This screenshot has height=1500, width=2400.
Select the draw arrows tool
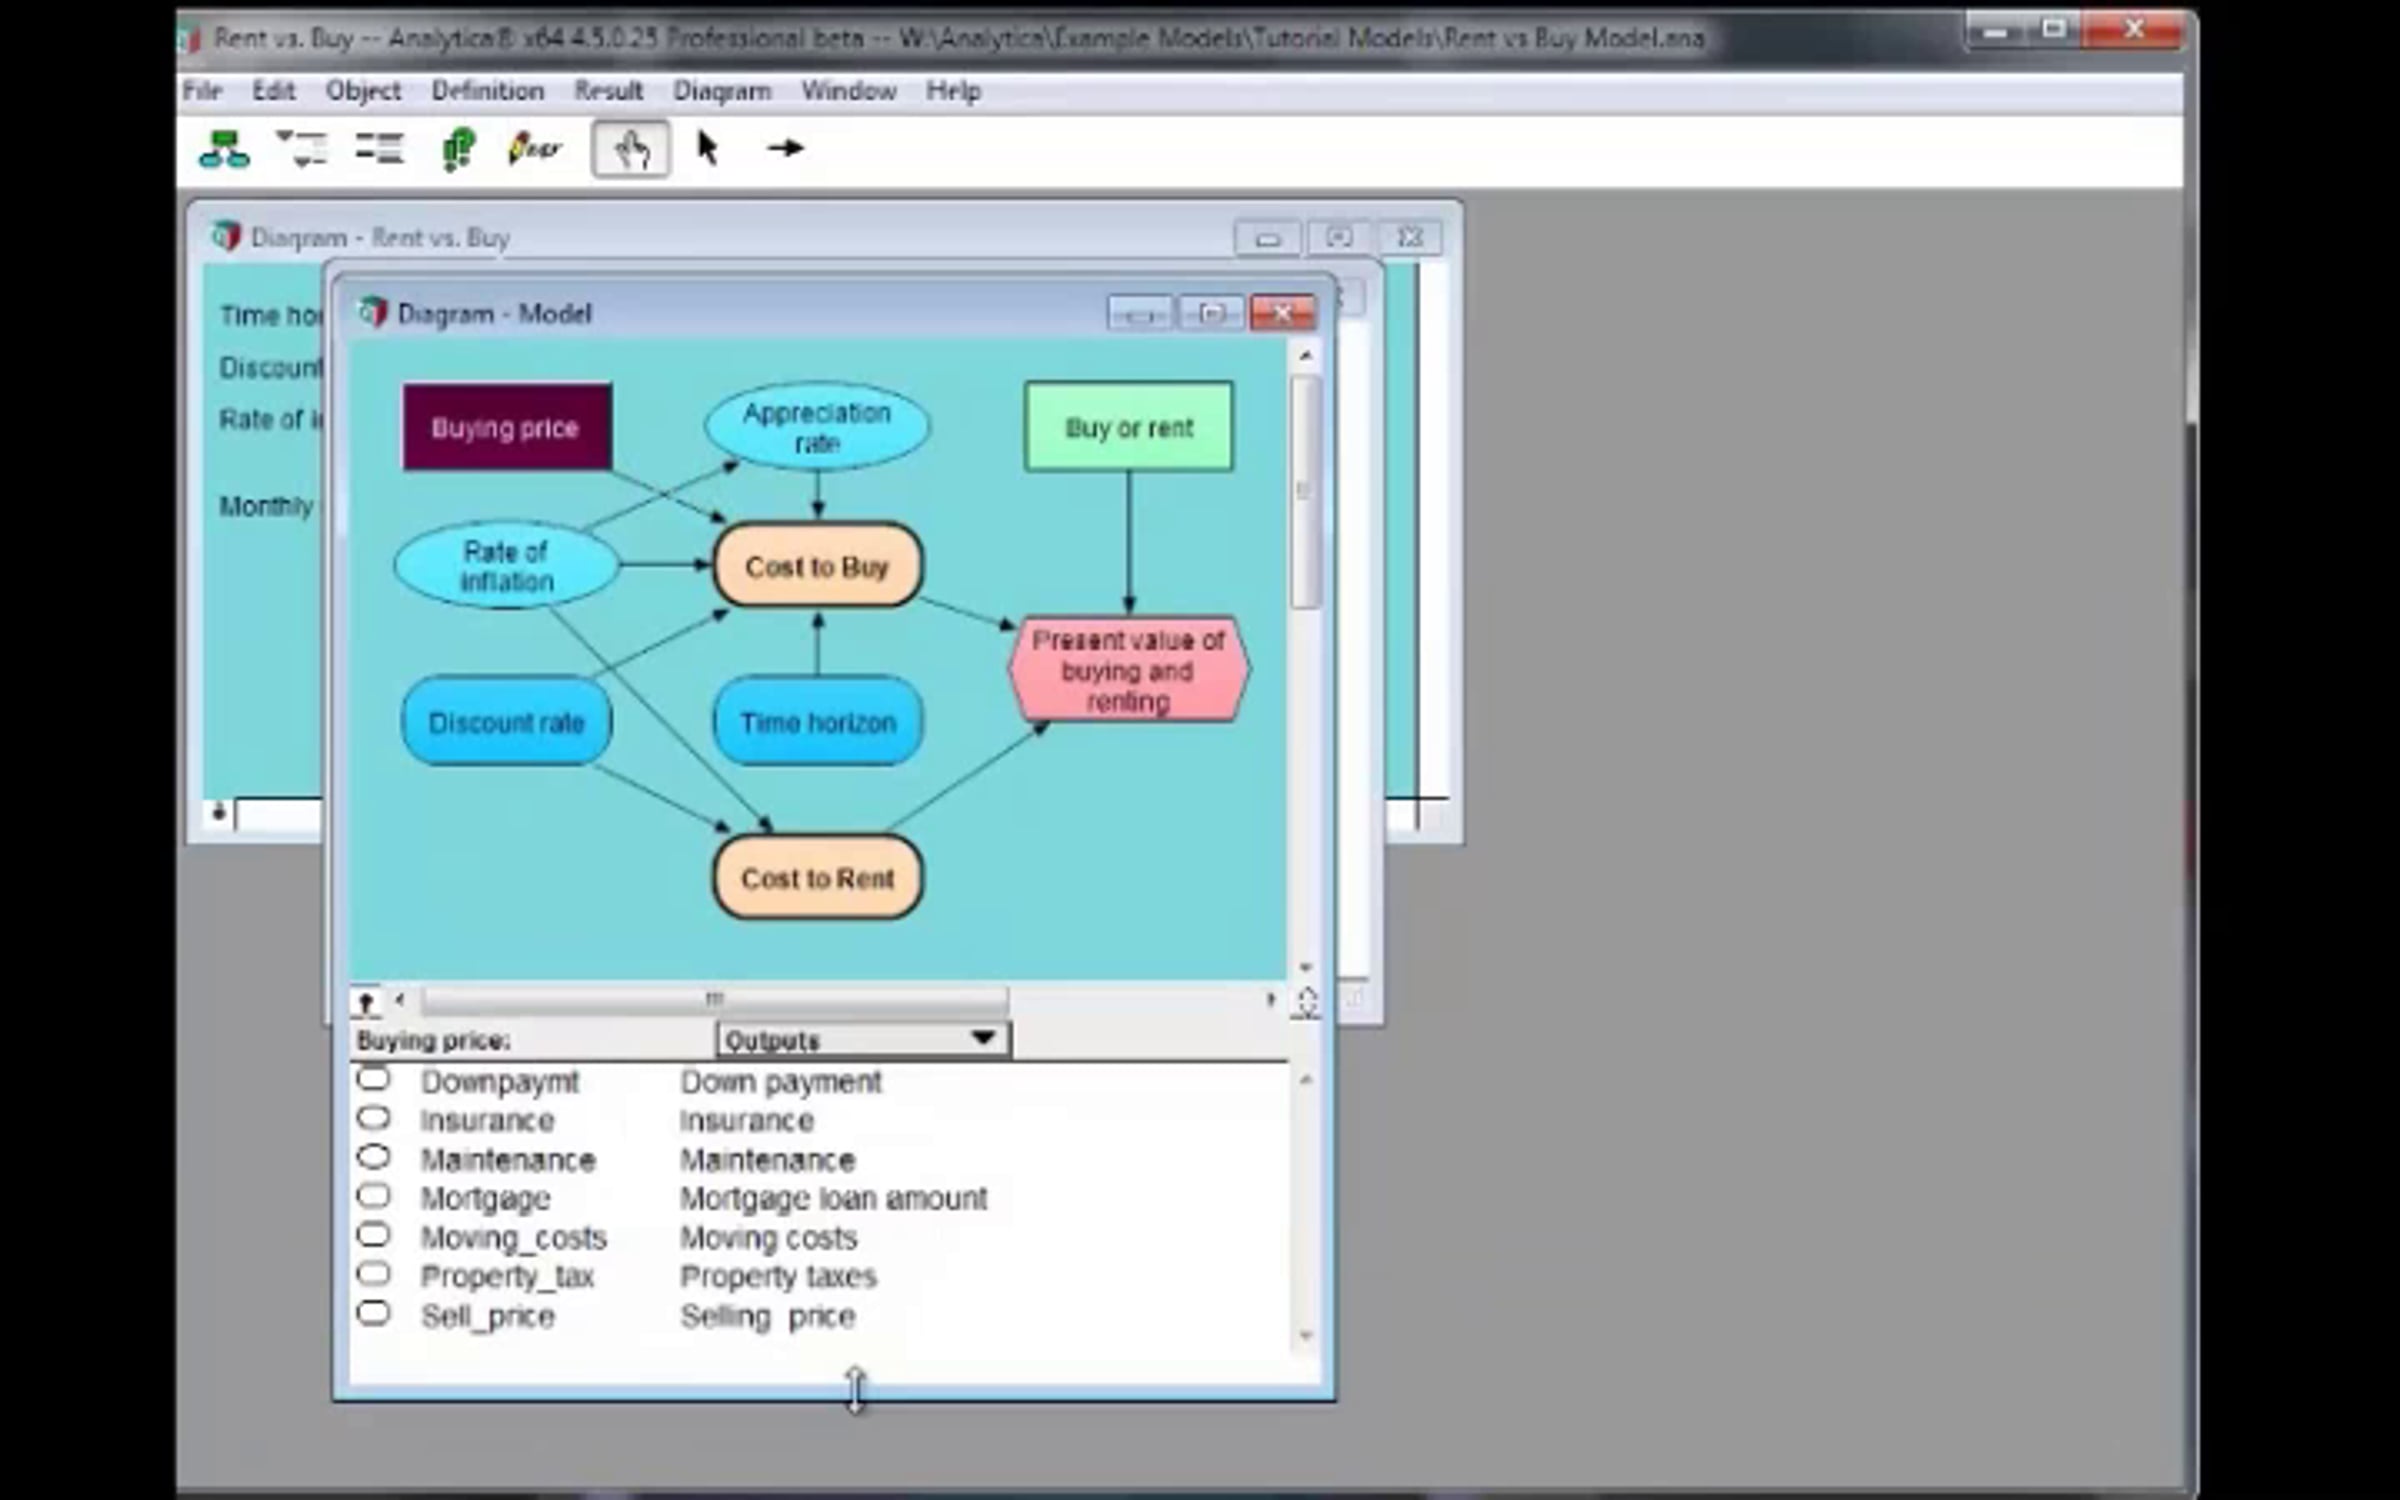tap(785, 149)
